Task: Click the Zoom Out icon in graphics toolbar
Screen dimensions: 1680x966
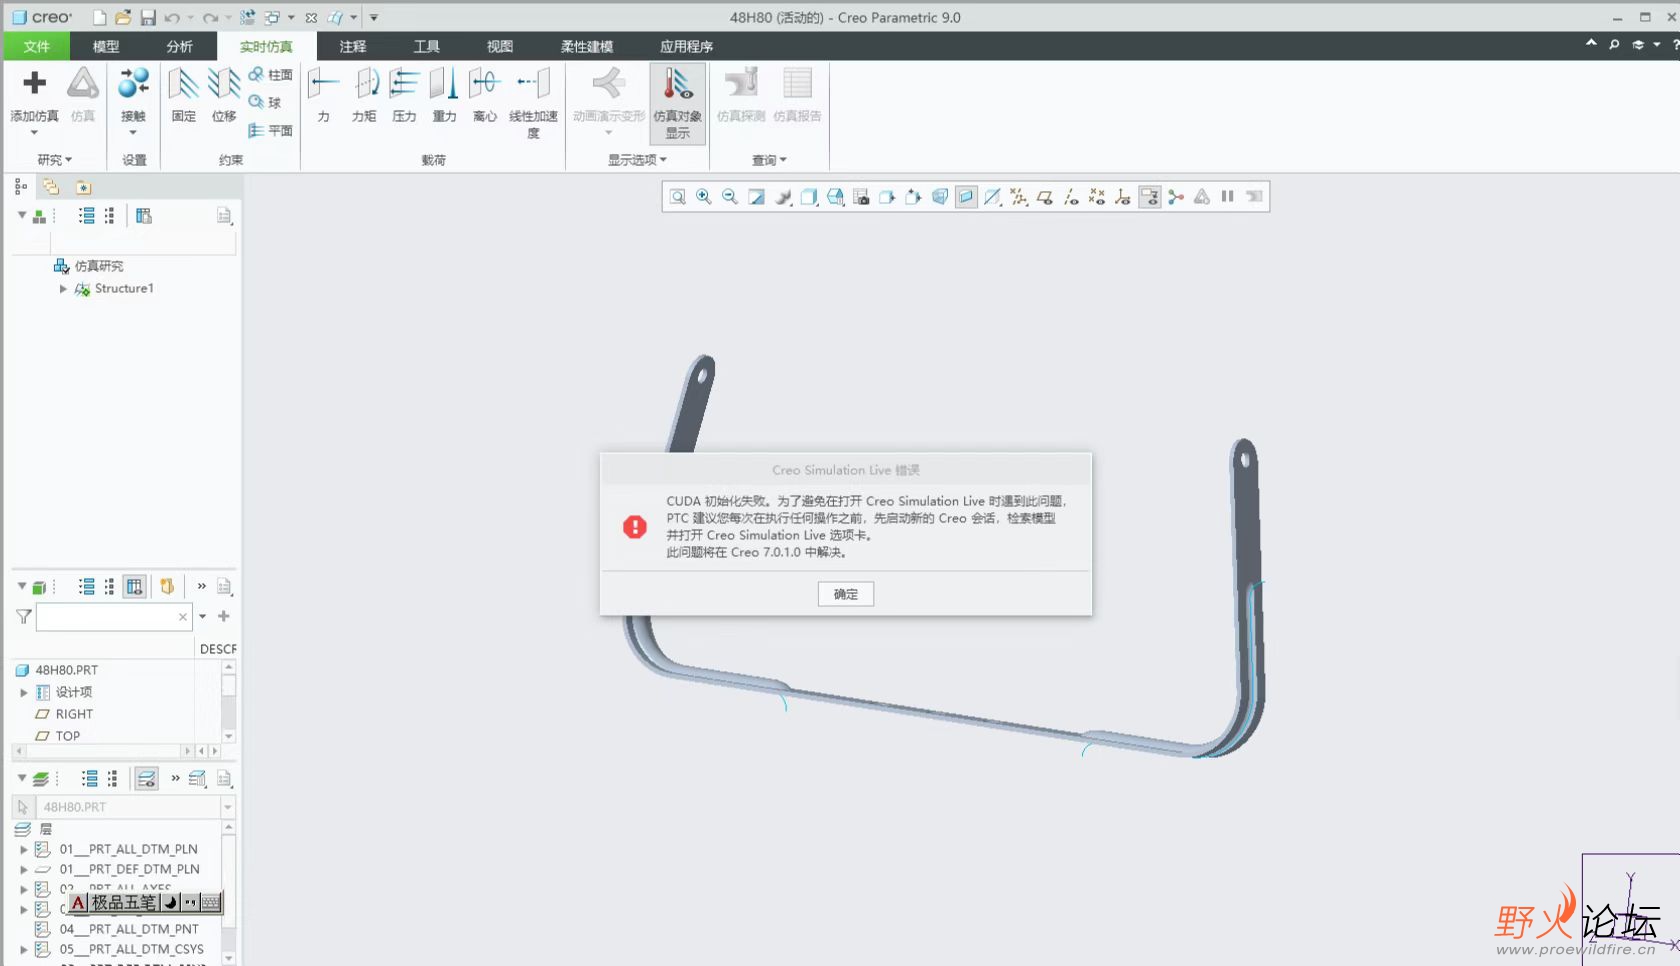Action: pos(730,197)
